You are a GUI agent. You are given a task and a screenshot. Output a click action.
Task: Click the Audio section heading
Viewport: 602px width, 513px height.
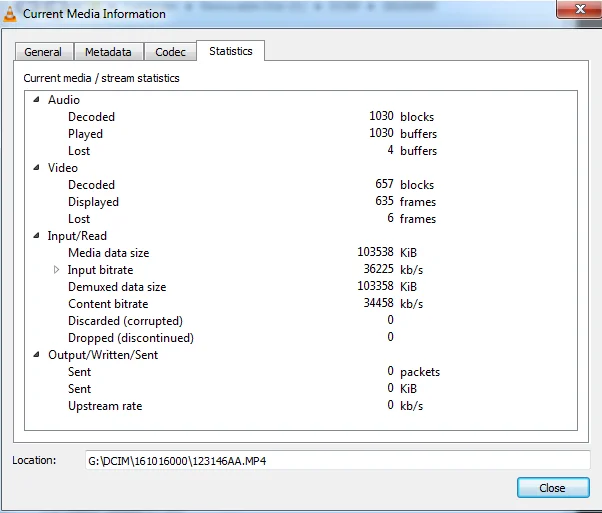pos(64,100)
